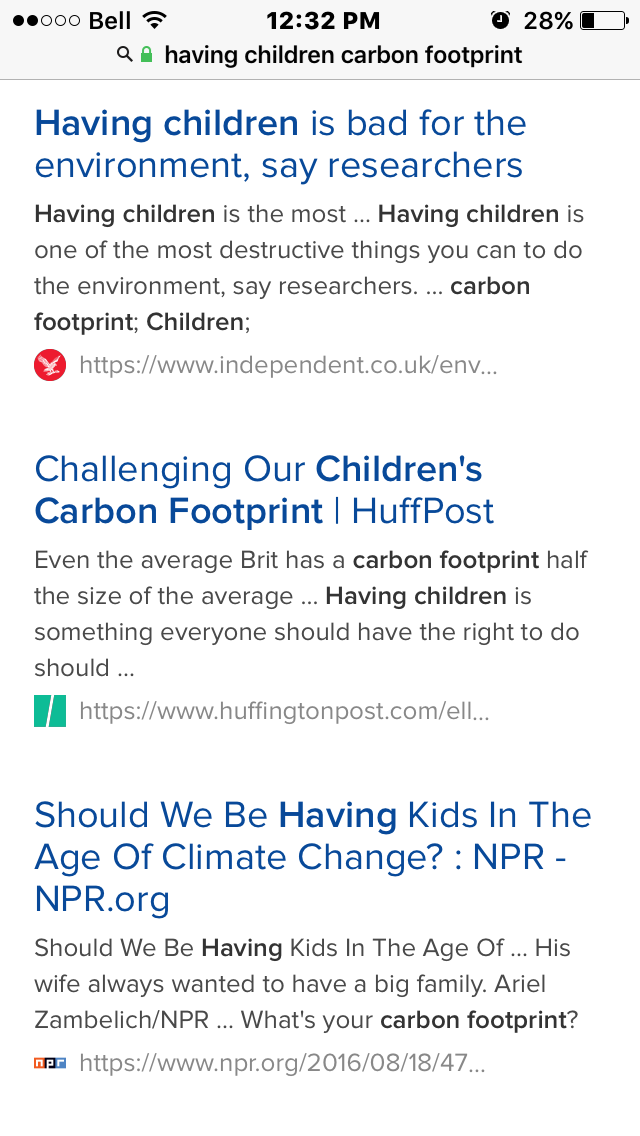Tap the huffingtonpost.com URL
Screen dimensions: 640x1136
[284, 711]
